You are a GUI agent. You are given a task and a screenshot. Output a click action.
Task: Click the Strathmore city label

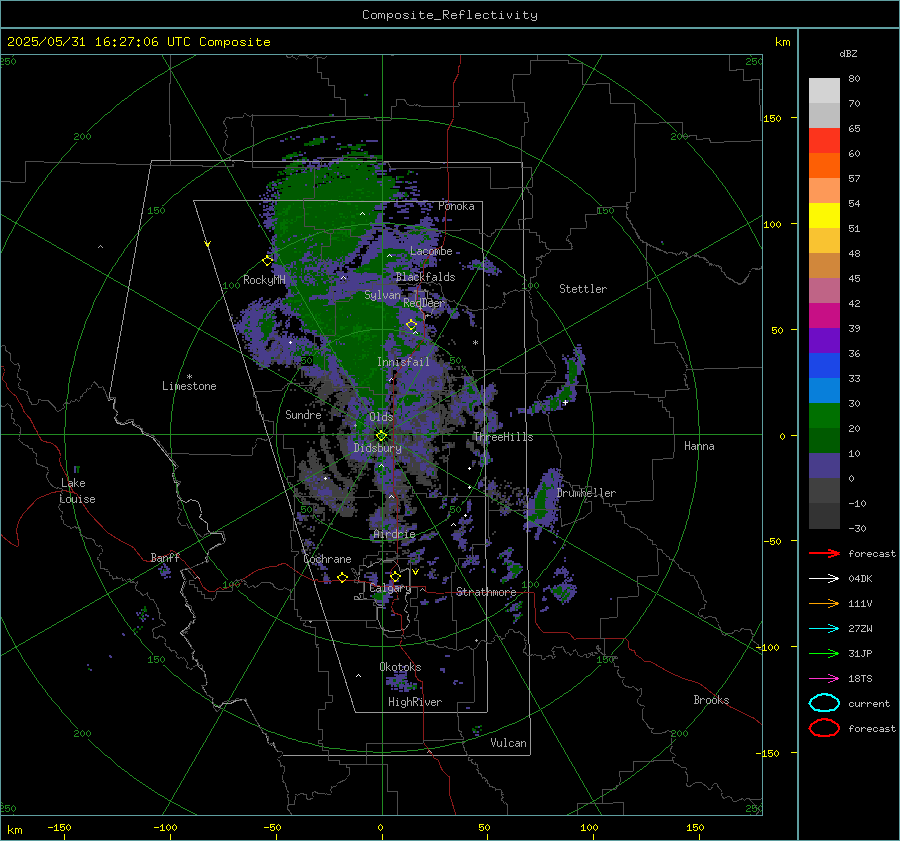click(x=486, y=592)
